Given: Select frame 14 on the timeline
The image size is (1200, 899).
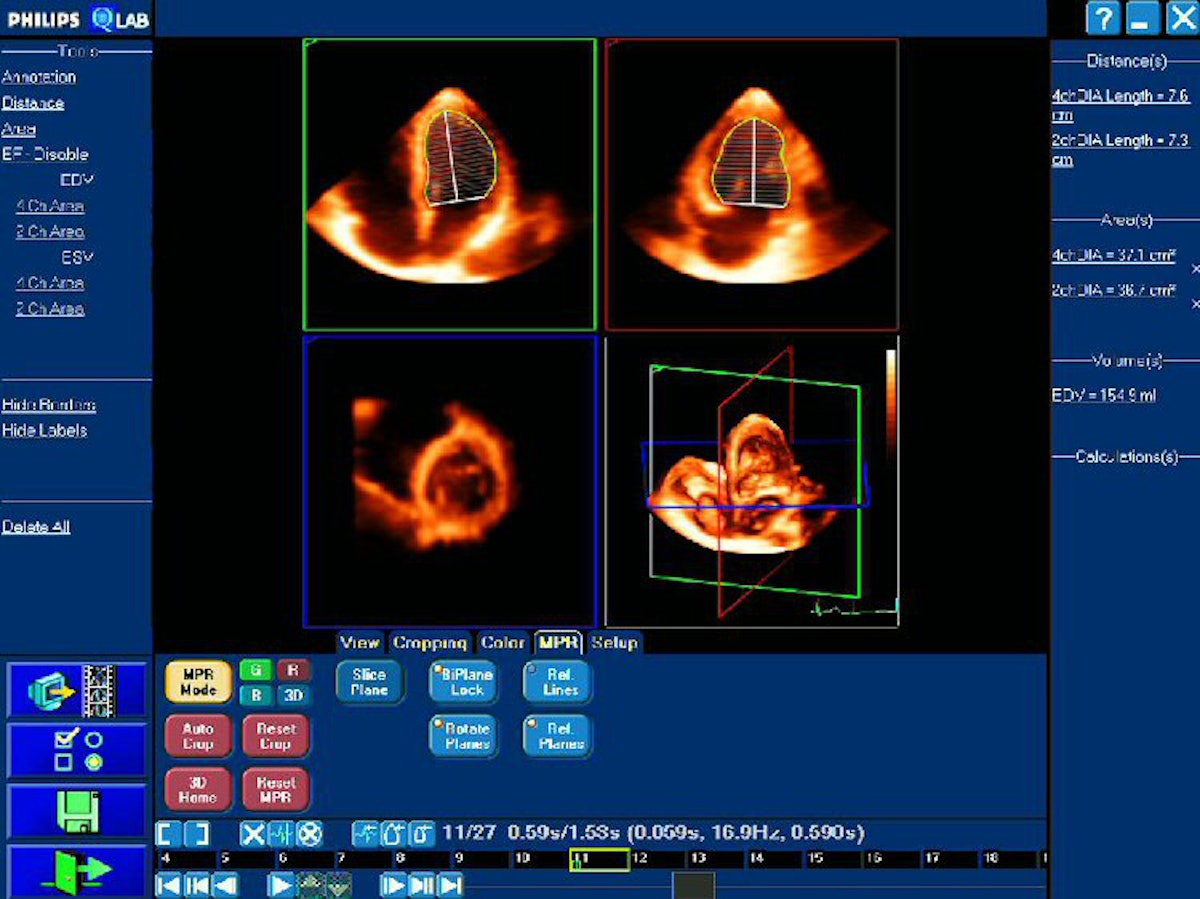Looking at the screenshot, I should tap(757, 859).
